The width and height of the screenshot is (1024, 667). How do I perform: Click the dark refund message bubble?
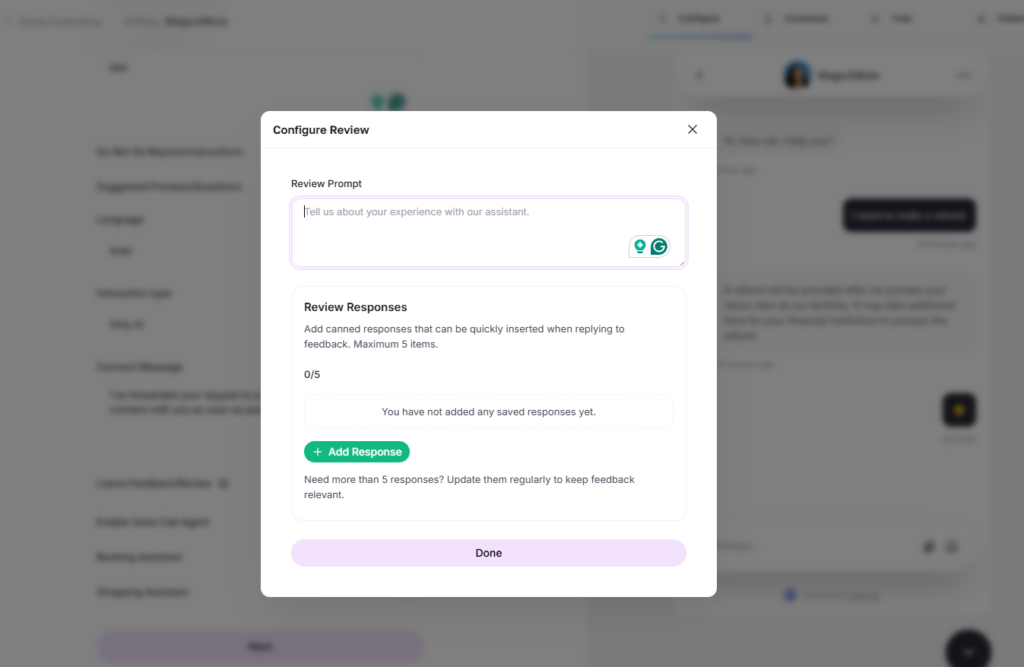click(x=908, y=215)
